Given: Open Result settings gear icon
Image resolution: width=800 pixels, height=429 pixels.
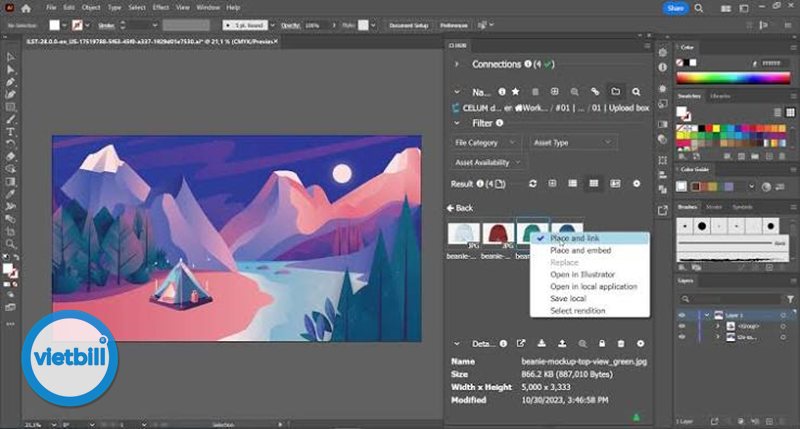Looking at the screenshot, I should (637, 184).
